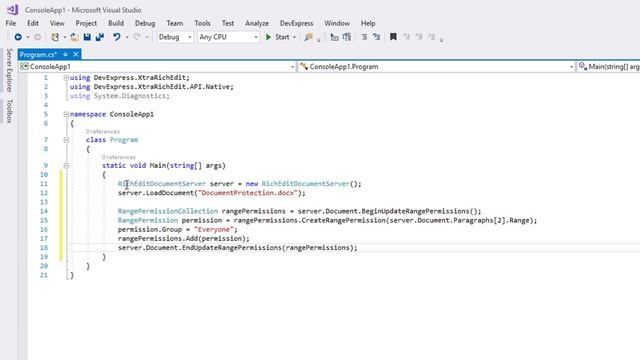
Task: Save the current file with Save icon
Action: (87, 37)
